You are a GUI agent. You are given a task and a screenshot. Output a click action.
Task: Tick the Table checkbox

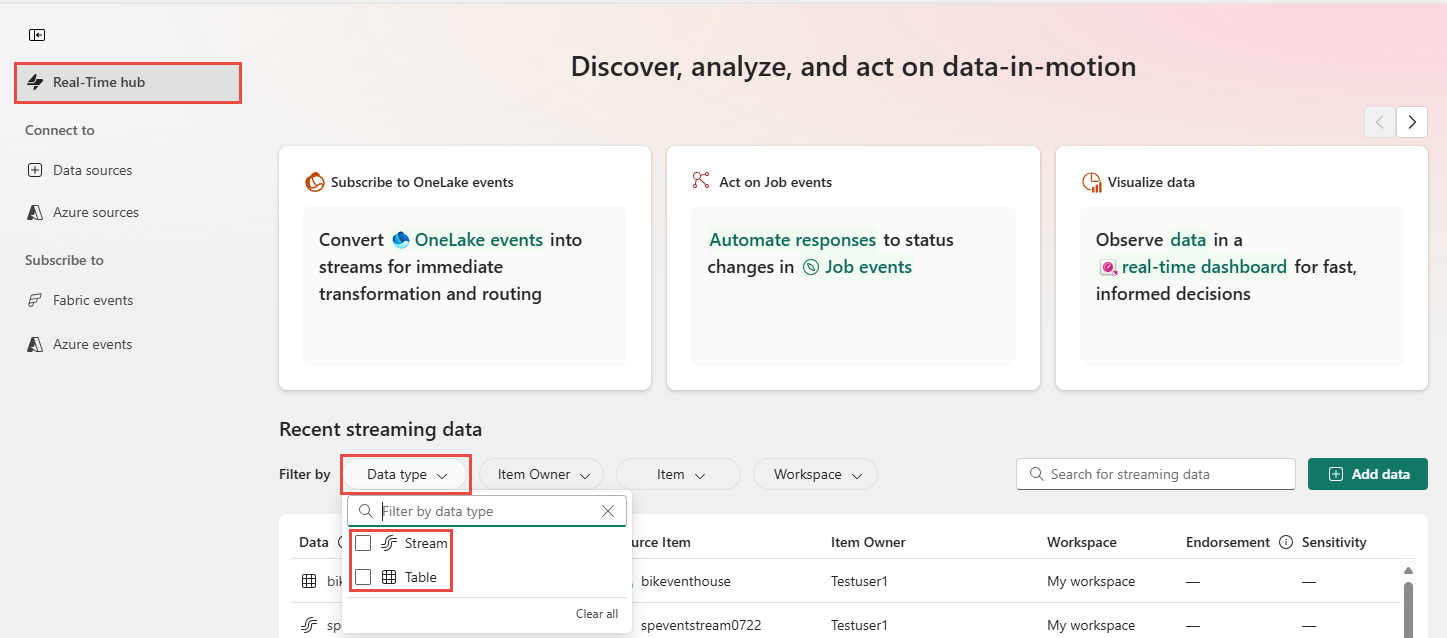point(363,577)
